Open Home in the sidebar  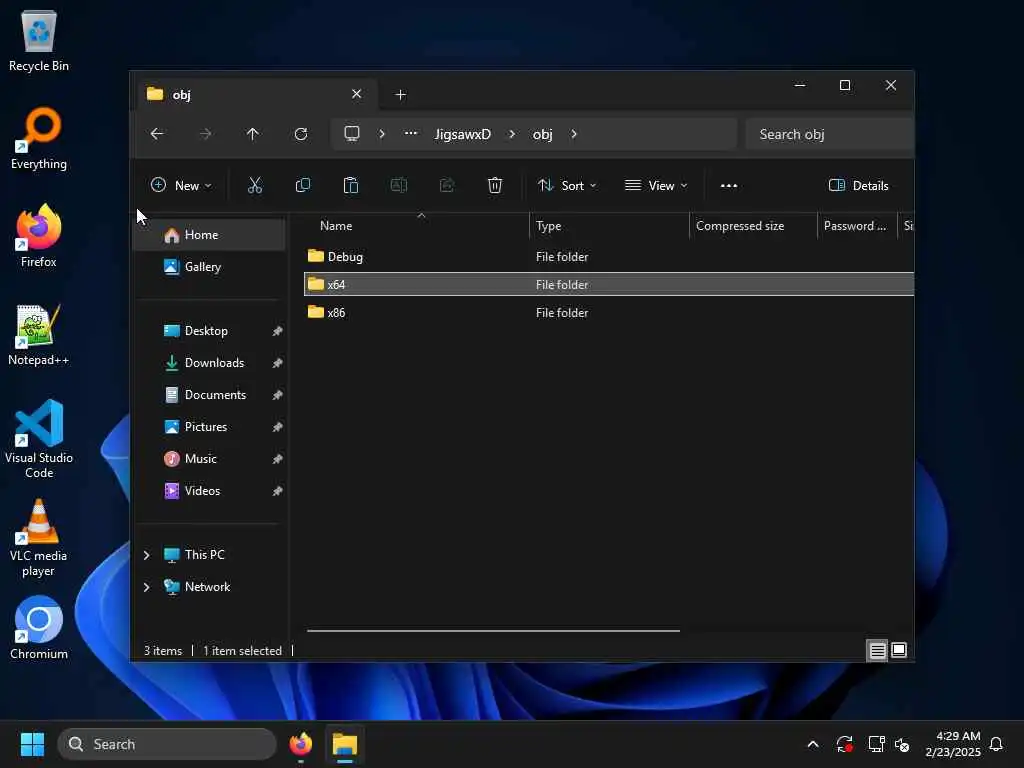pyautogui.click(x=210, y=235)
